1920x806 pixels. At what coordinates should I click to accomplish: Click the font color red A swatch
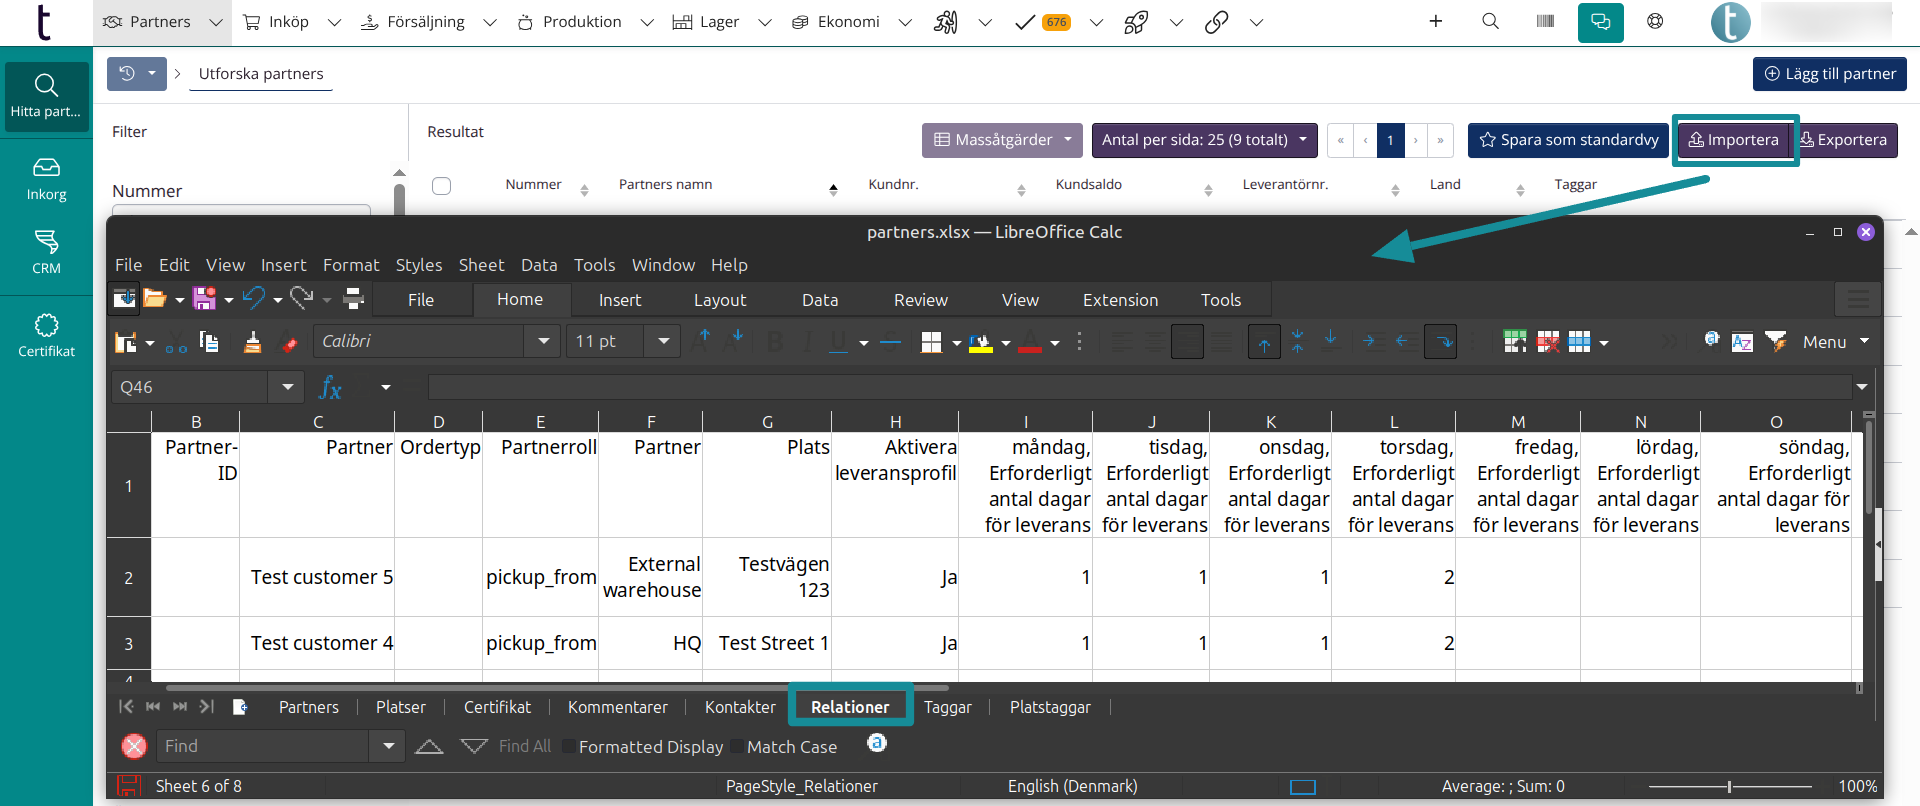click(x=1030, y=342)
